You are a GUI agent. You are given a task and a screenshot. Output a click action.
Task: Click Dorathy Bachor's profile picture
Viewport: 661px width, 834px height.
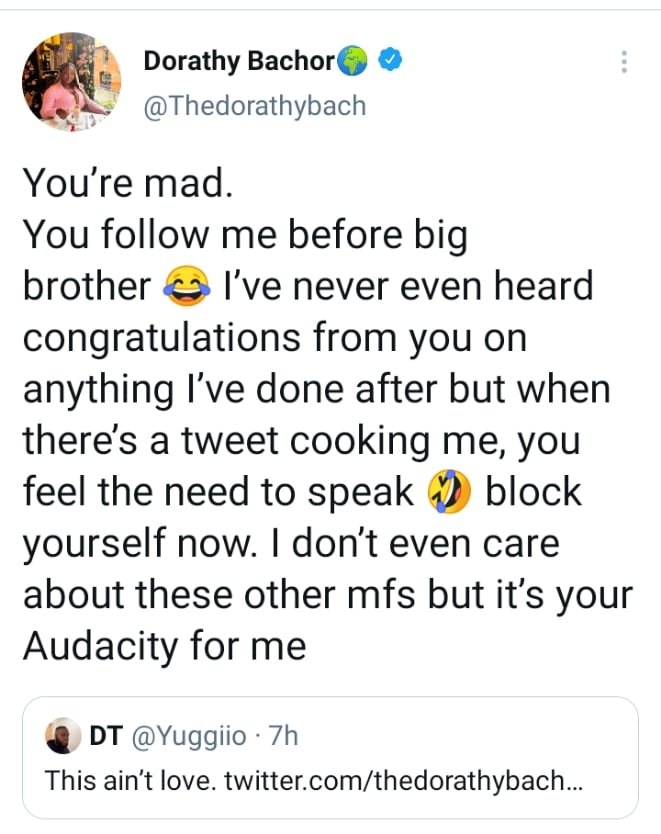[x=70, y=80]
